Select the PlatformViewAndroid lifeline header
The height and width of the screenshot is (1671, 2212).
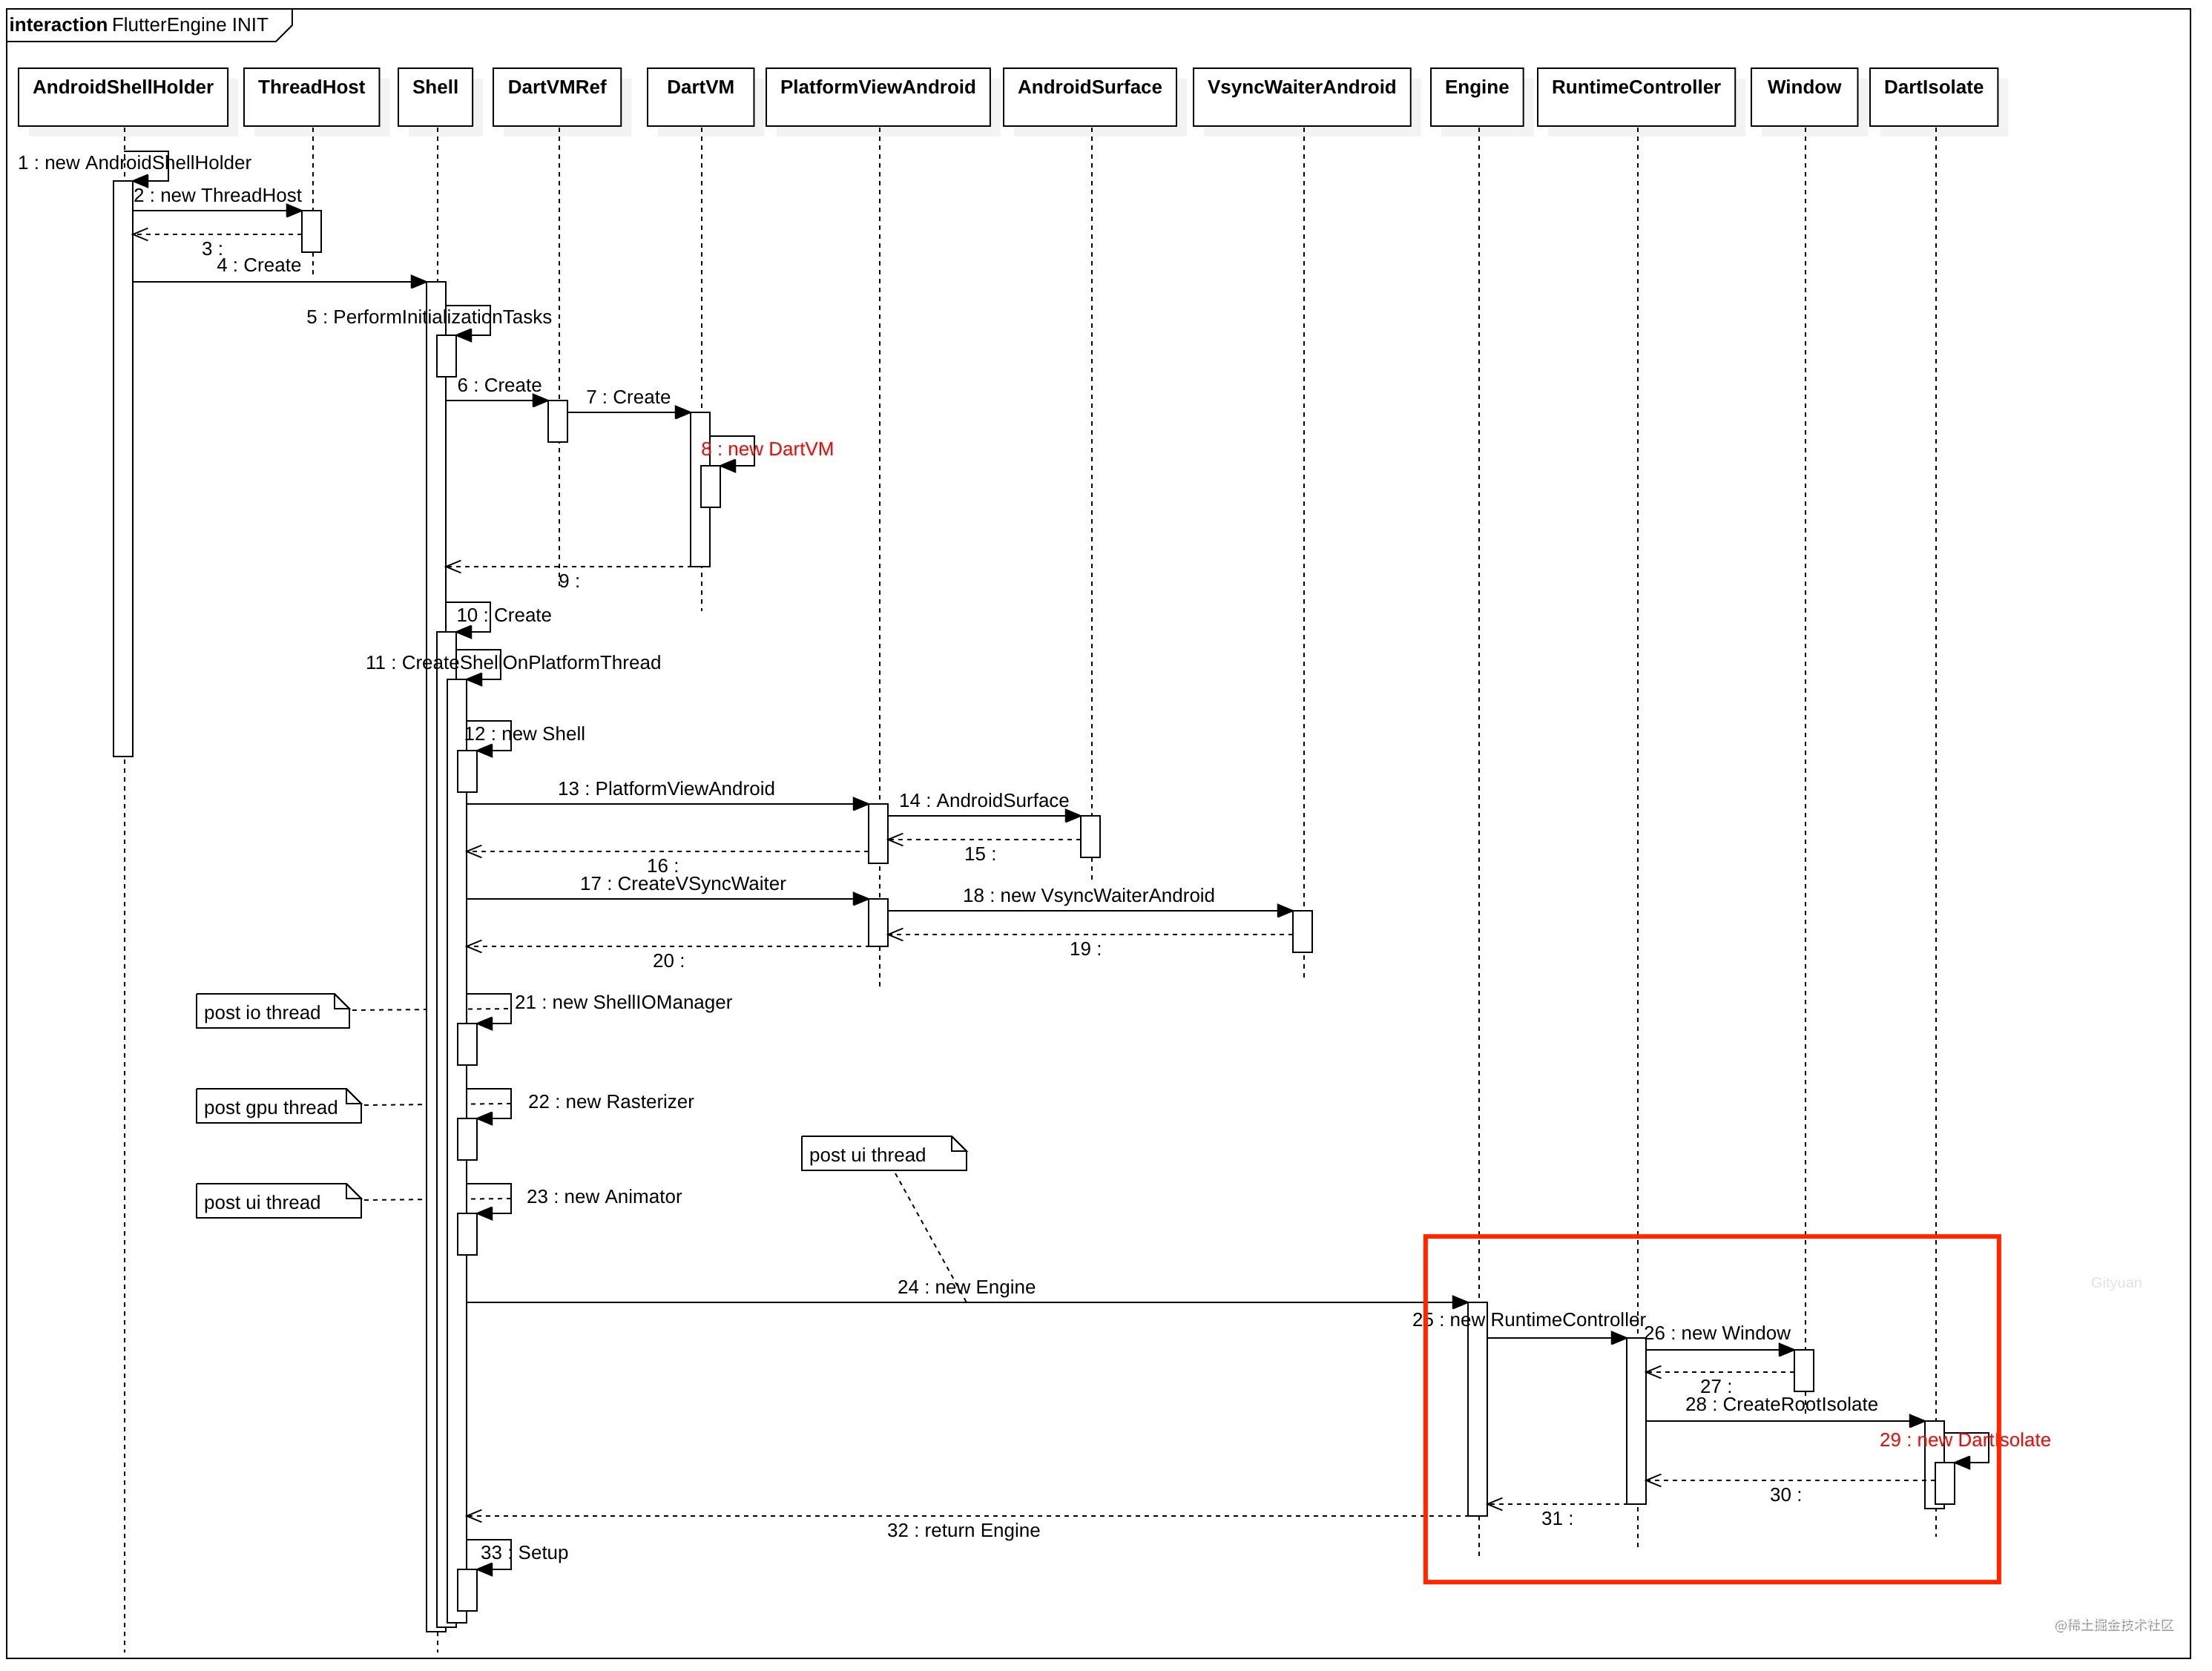click(880, 96)
